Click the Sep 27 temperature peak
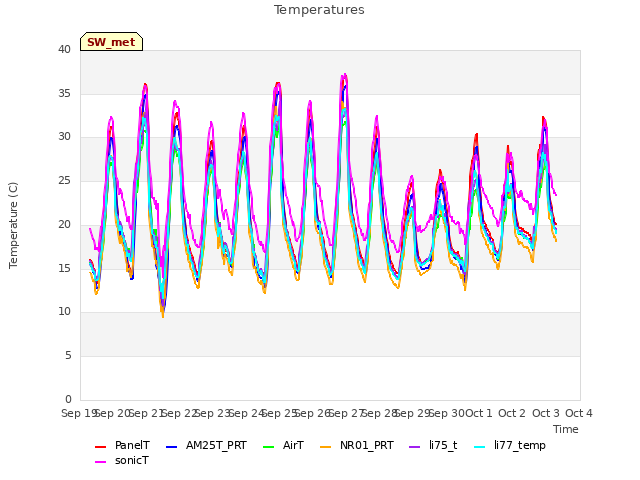 click(345, 75)
